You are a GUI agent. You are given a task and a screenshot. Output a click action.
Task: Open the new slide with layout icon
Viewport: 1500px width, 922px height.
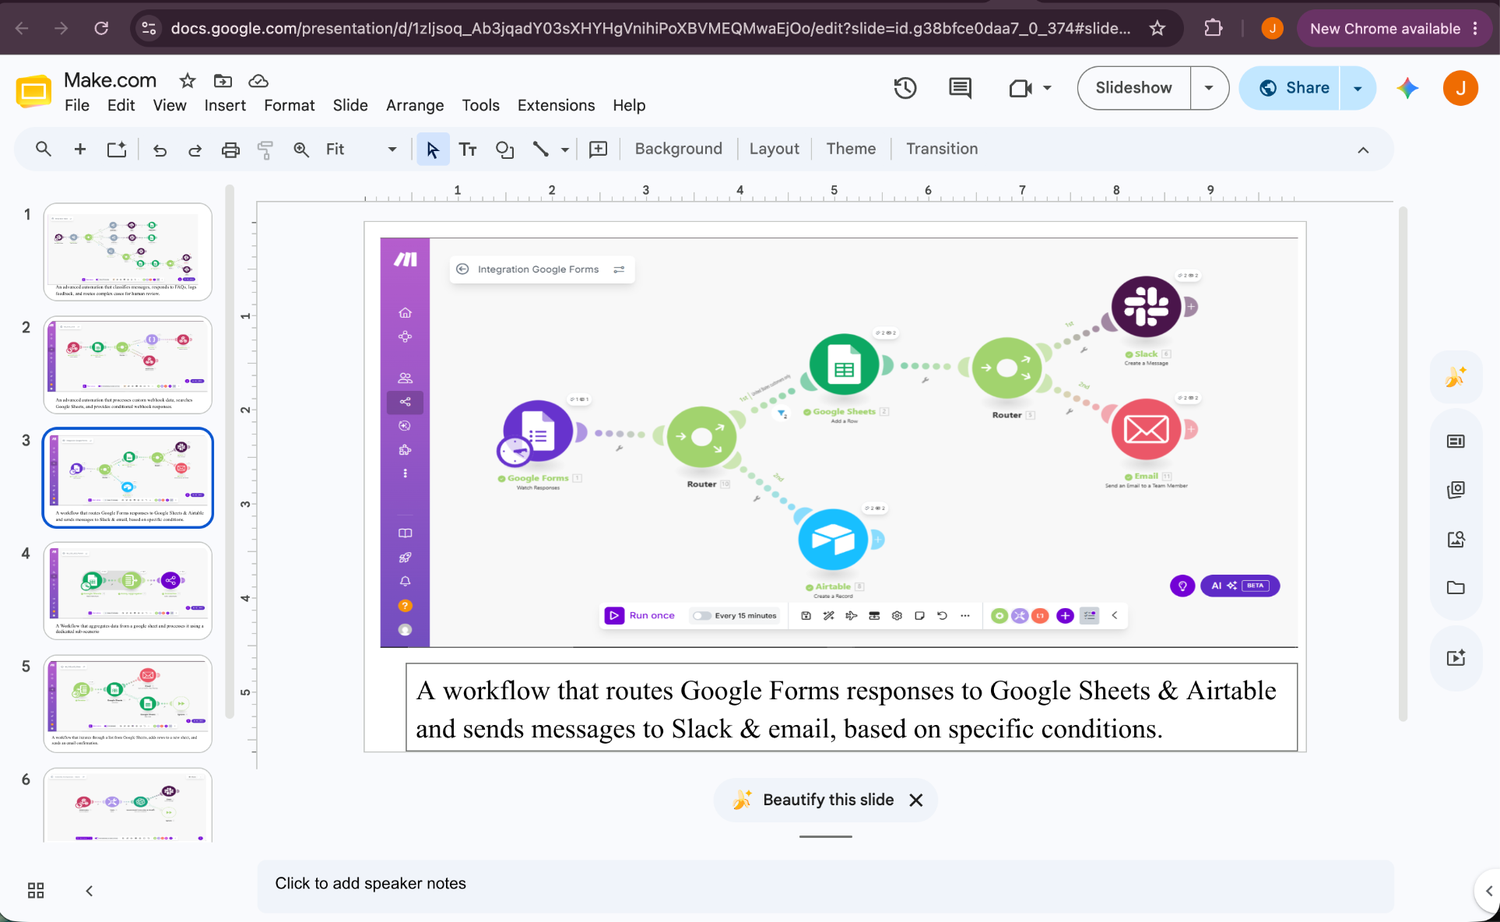tap(117, 149)
